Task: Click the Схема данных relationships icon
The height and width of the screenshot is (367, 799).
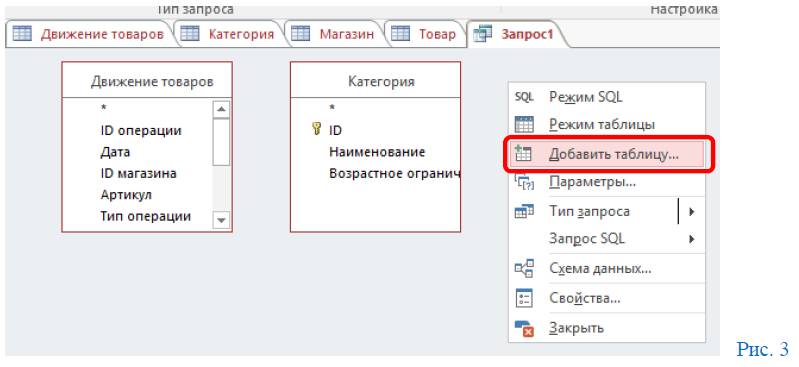Action: pyautogui.click(x=524, y=268)
